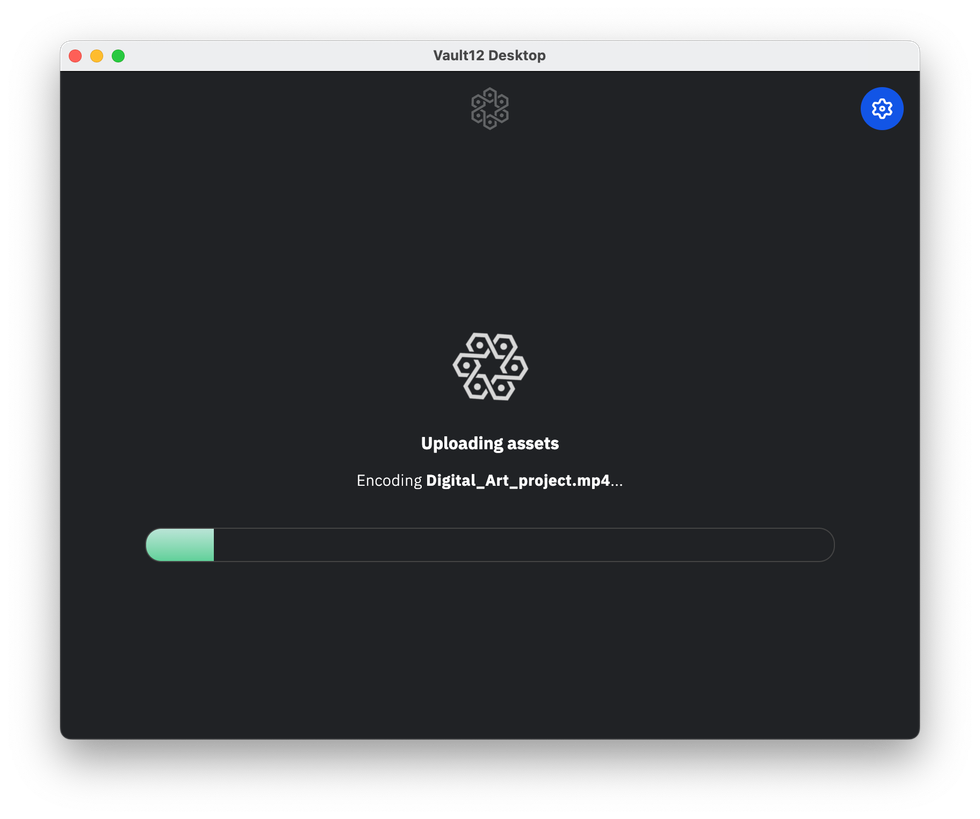Click Vault12 in the window title
Image resolution: width=980 pixels, height=819 pixels.
(459, 56)
